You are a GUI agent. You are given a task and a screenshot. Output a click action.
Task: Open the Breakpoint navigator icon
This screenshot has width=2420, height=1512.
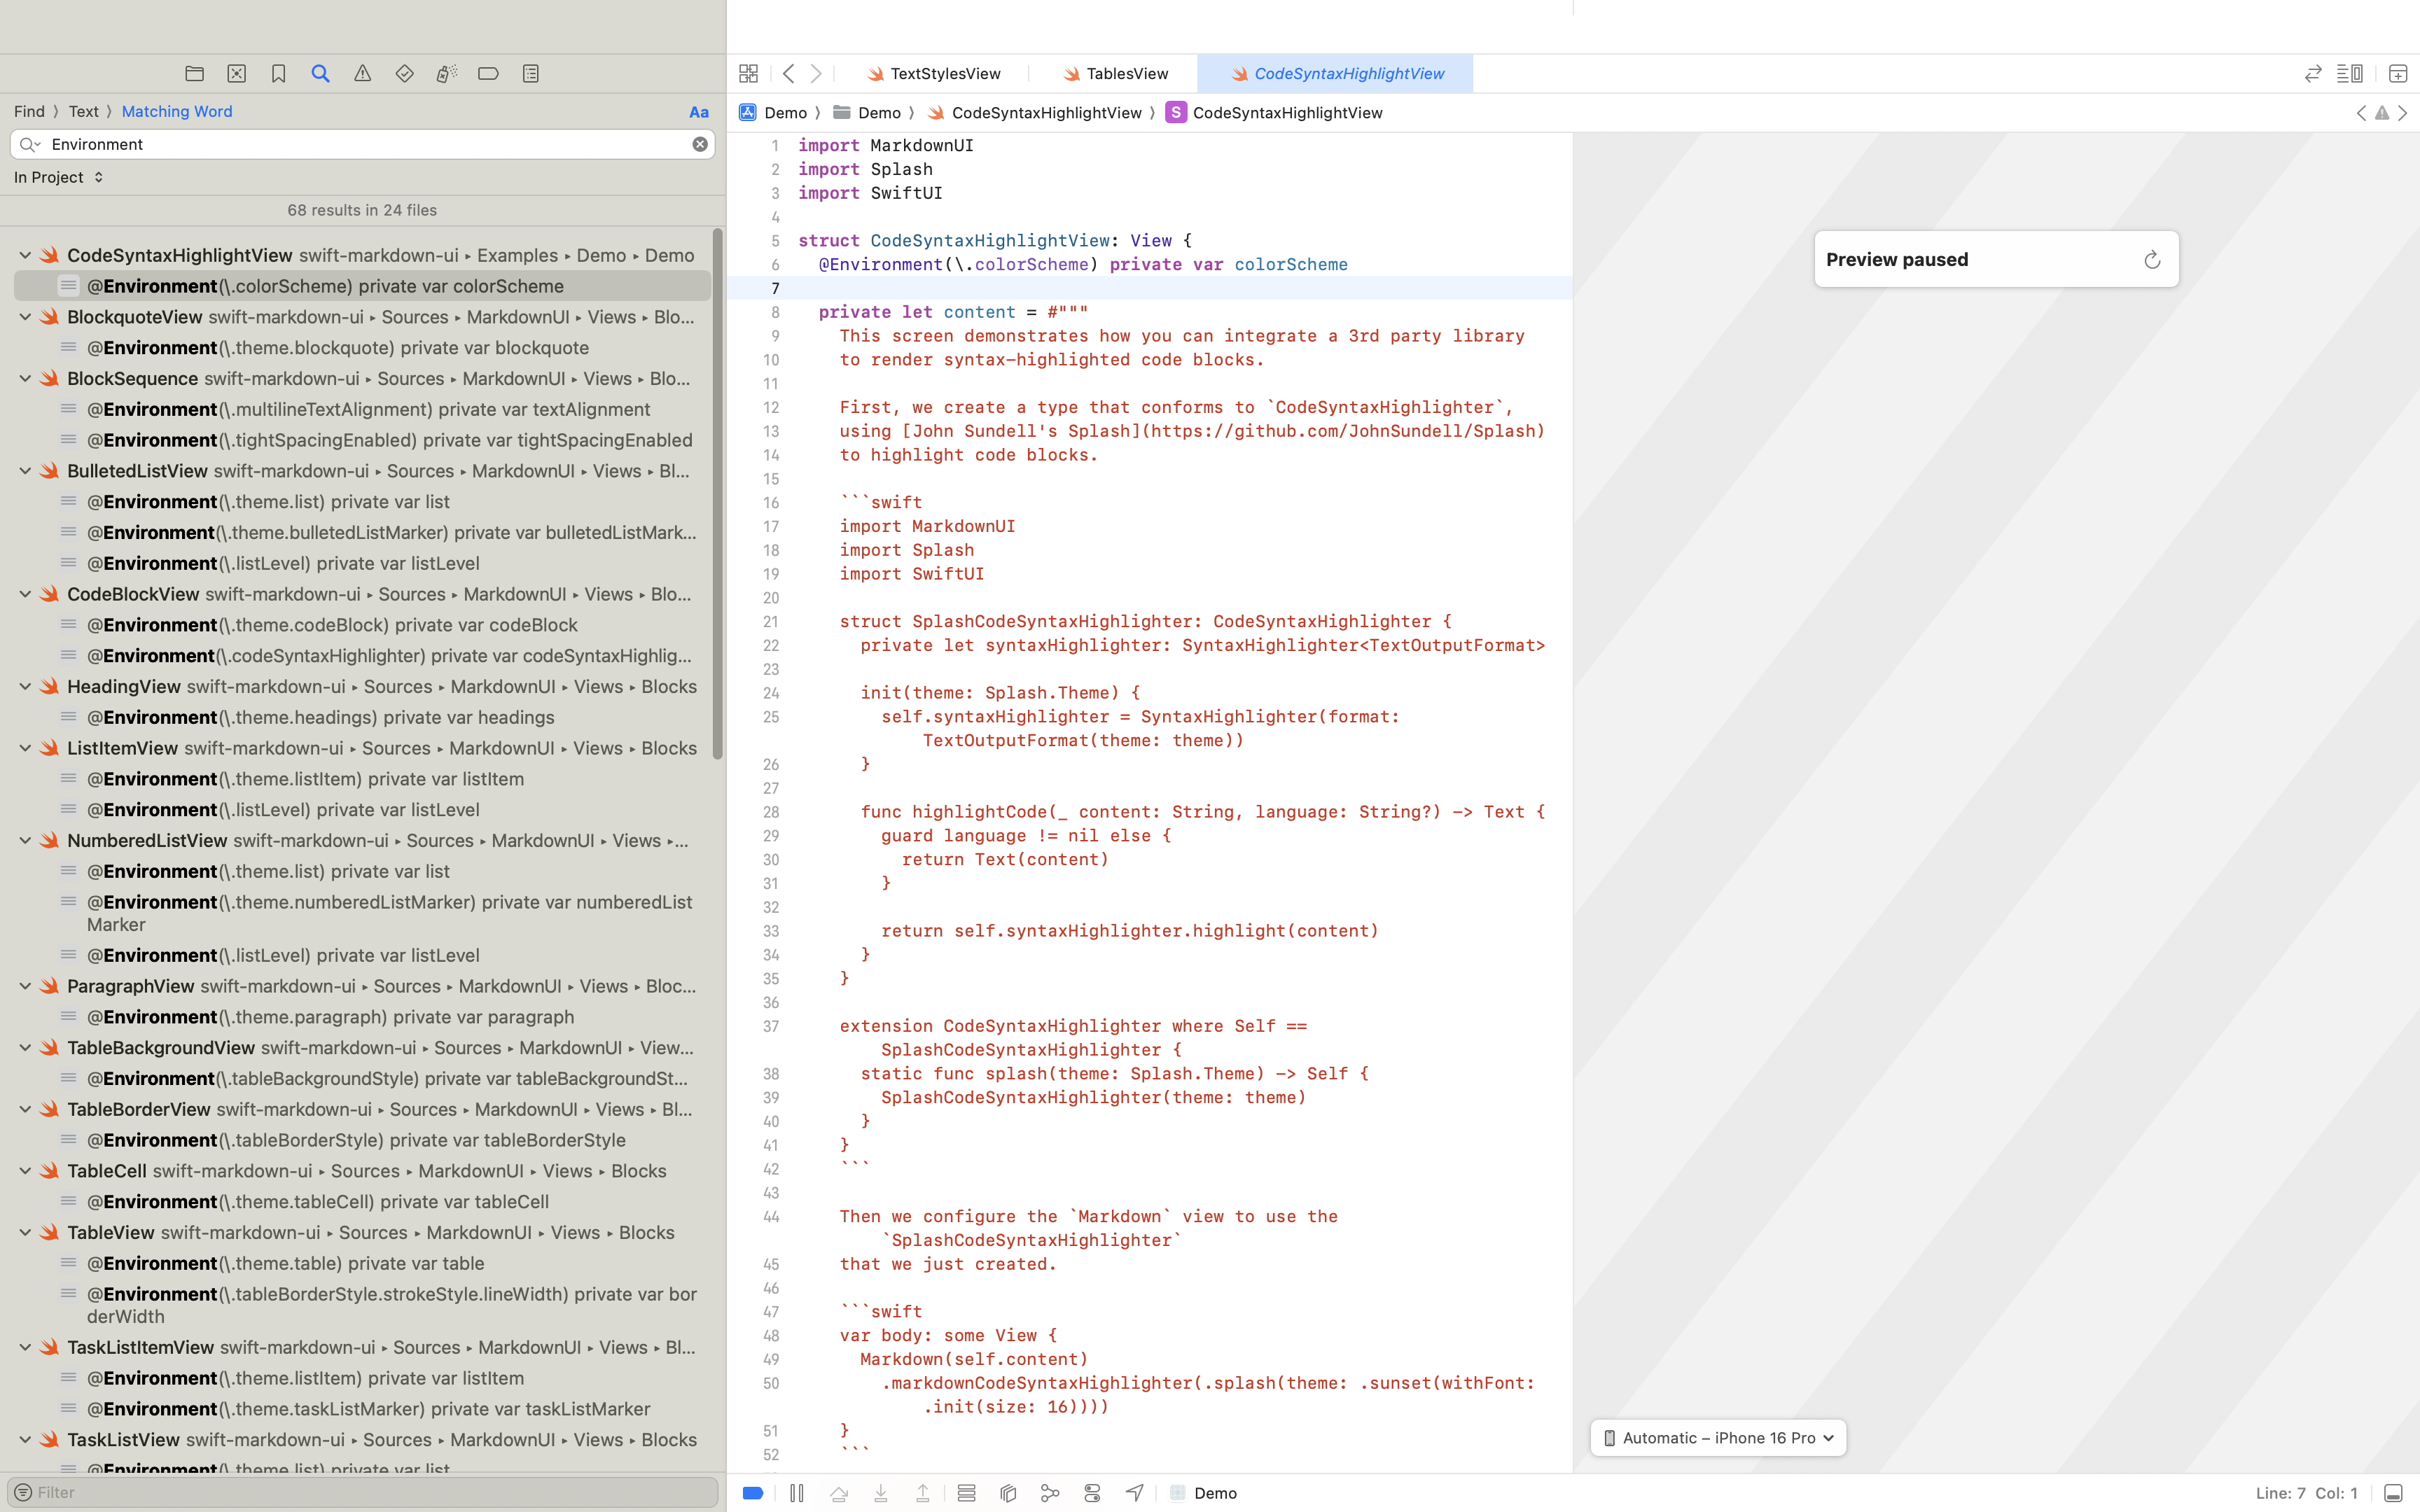coord(488,73)
